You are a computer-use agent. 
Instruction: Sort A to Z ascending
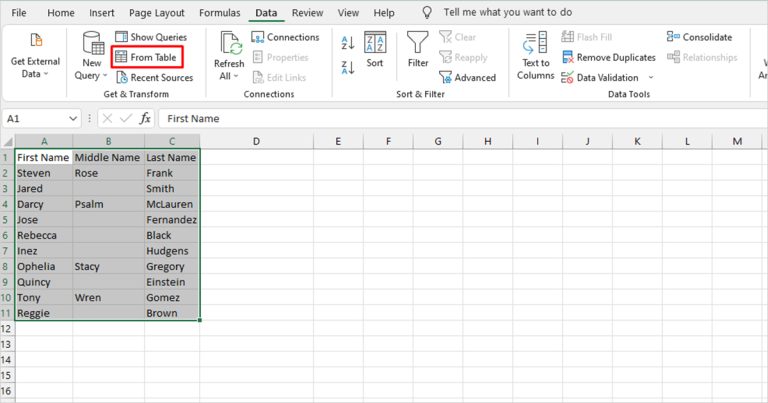point(347,43)
